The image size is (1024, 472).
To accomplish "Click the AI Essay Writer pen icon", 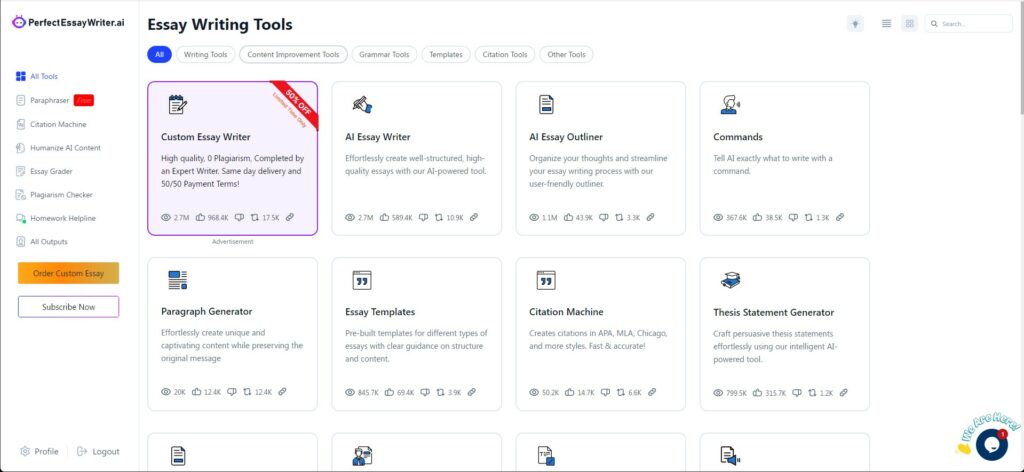I will click(362, 104).
